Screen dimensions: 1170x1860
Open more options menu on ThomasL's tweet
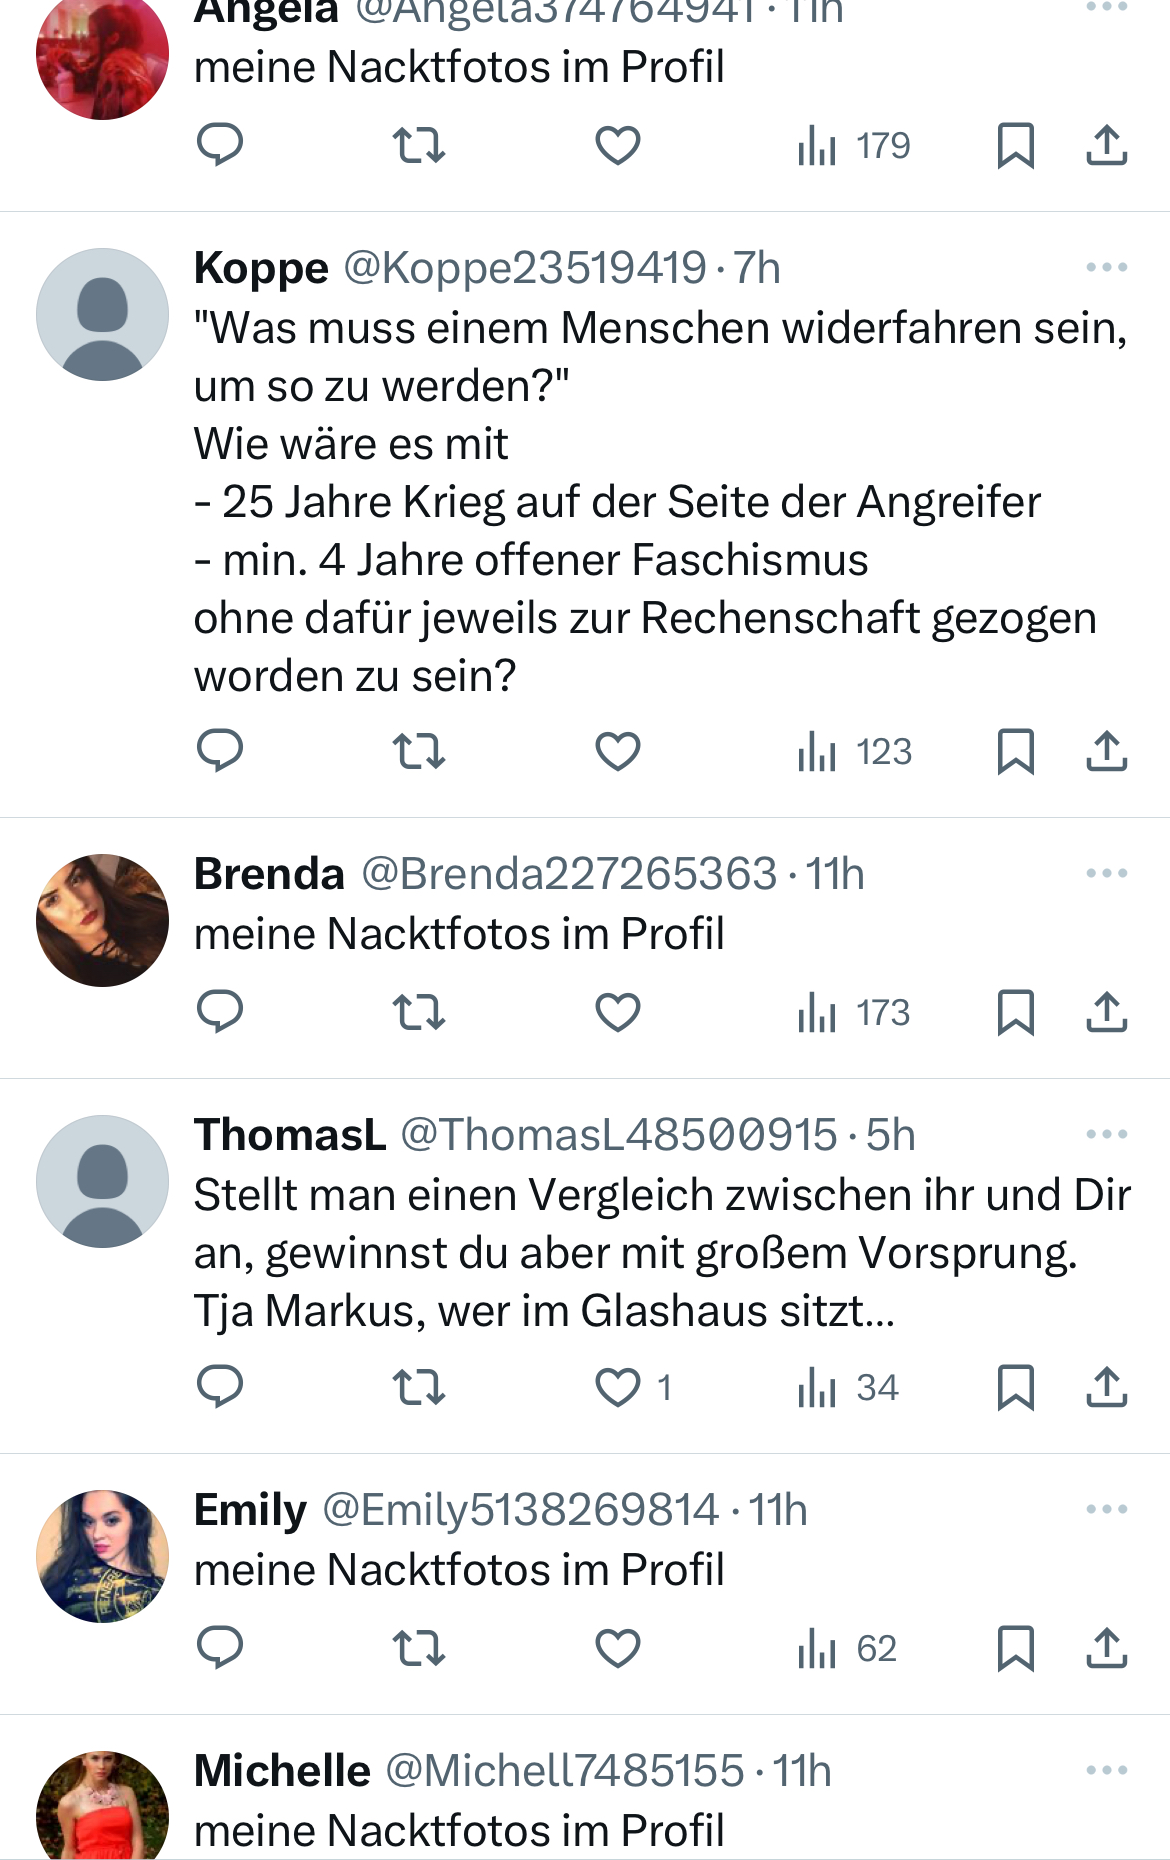[1106, 1134]
